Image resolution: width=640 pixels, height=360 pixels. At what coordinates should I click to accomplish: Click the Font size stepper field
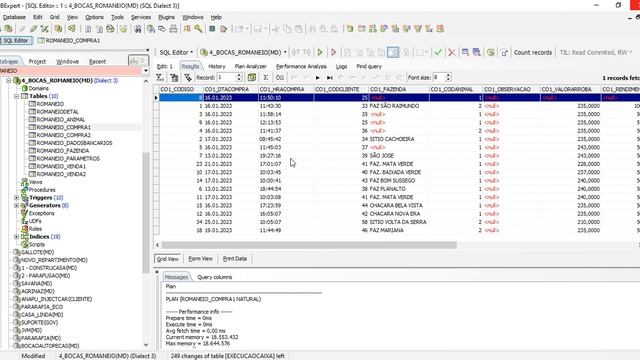click(x=442, y=78)
